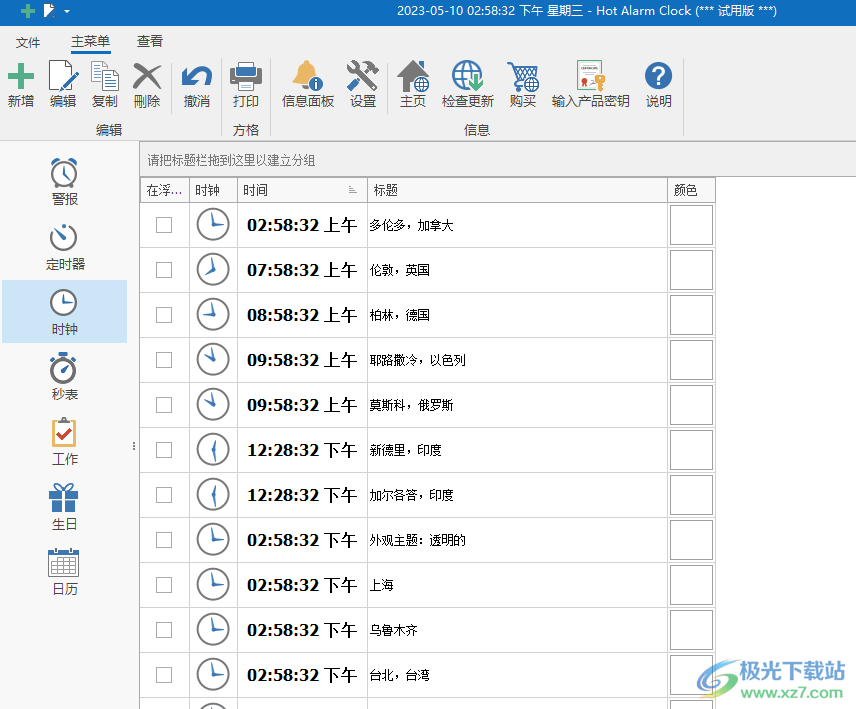Tick floating checkbox for 莫斯科，俄罗斯
The height and width of the screenshot is (709, 856).
(x=164, y=405)
